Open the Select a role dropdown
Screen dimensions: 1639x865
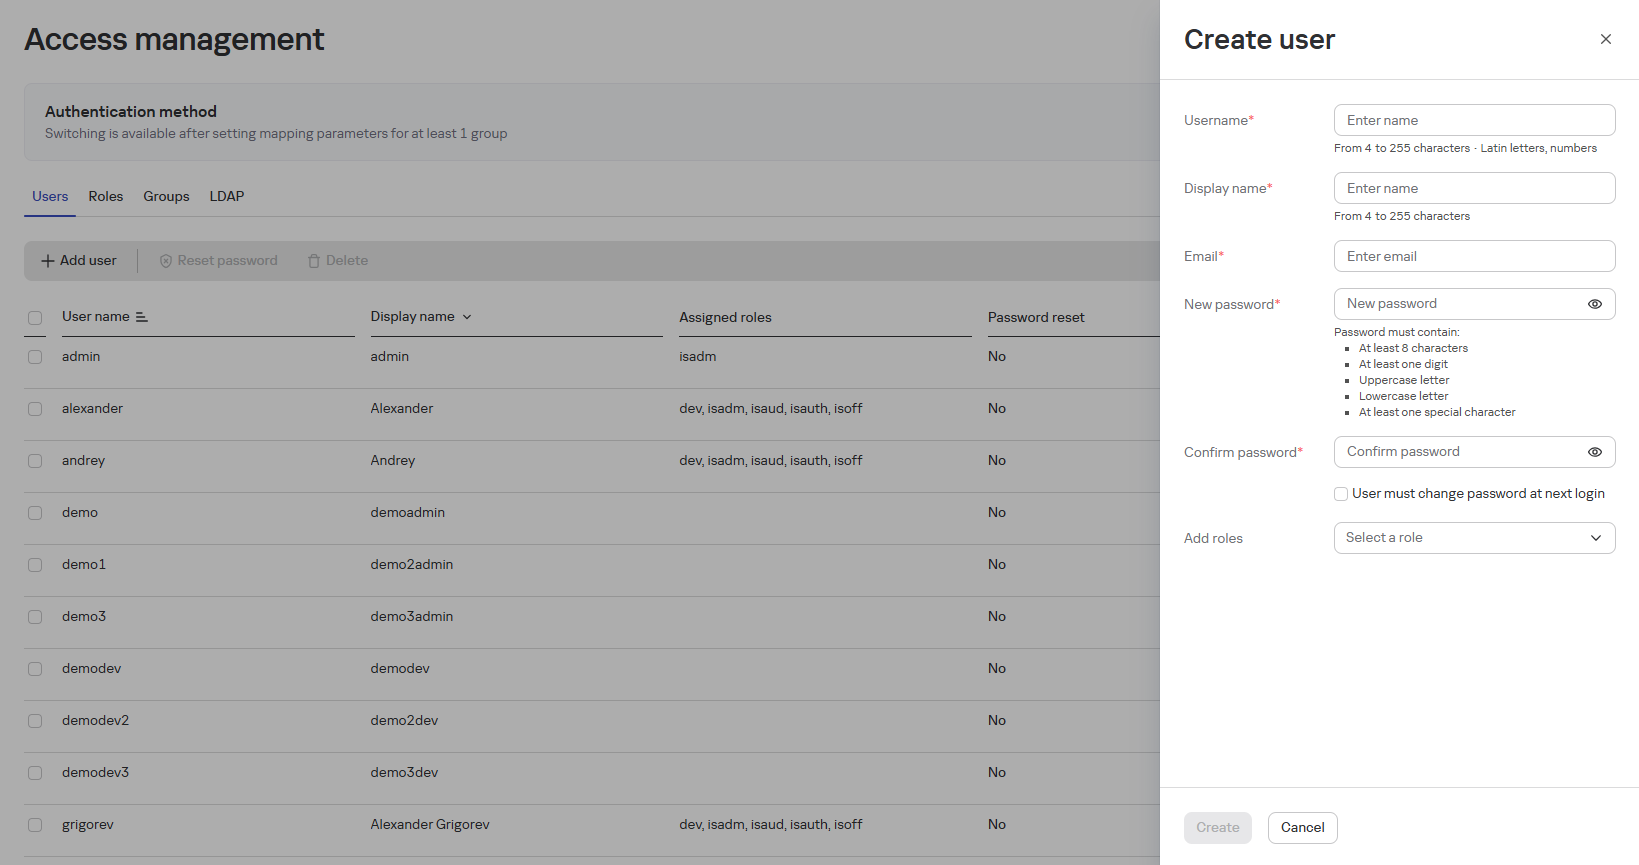1474,538
